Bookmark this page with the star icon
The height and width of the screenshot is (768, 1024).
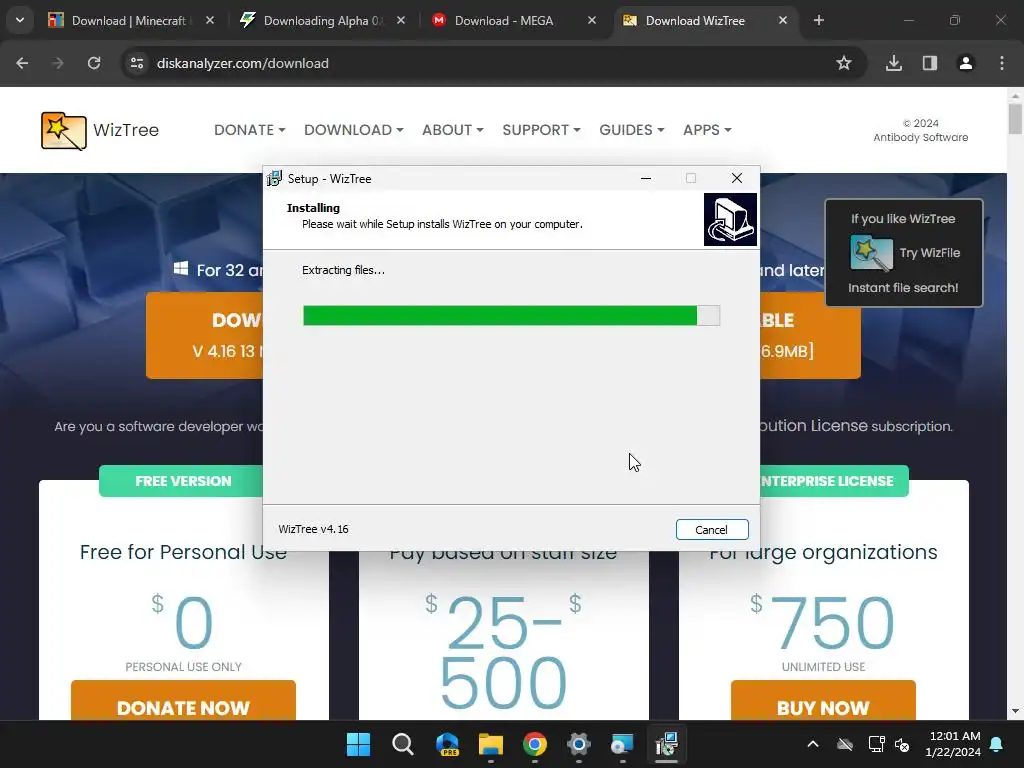point(844,63)
